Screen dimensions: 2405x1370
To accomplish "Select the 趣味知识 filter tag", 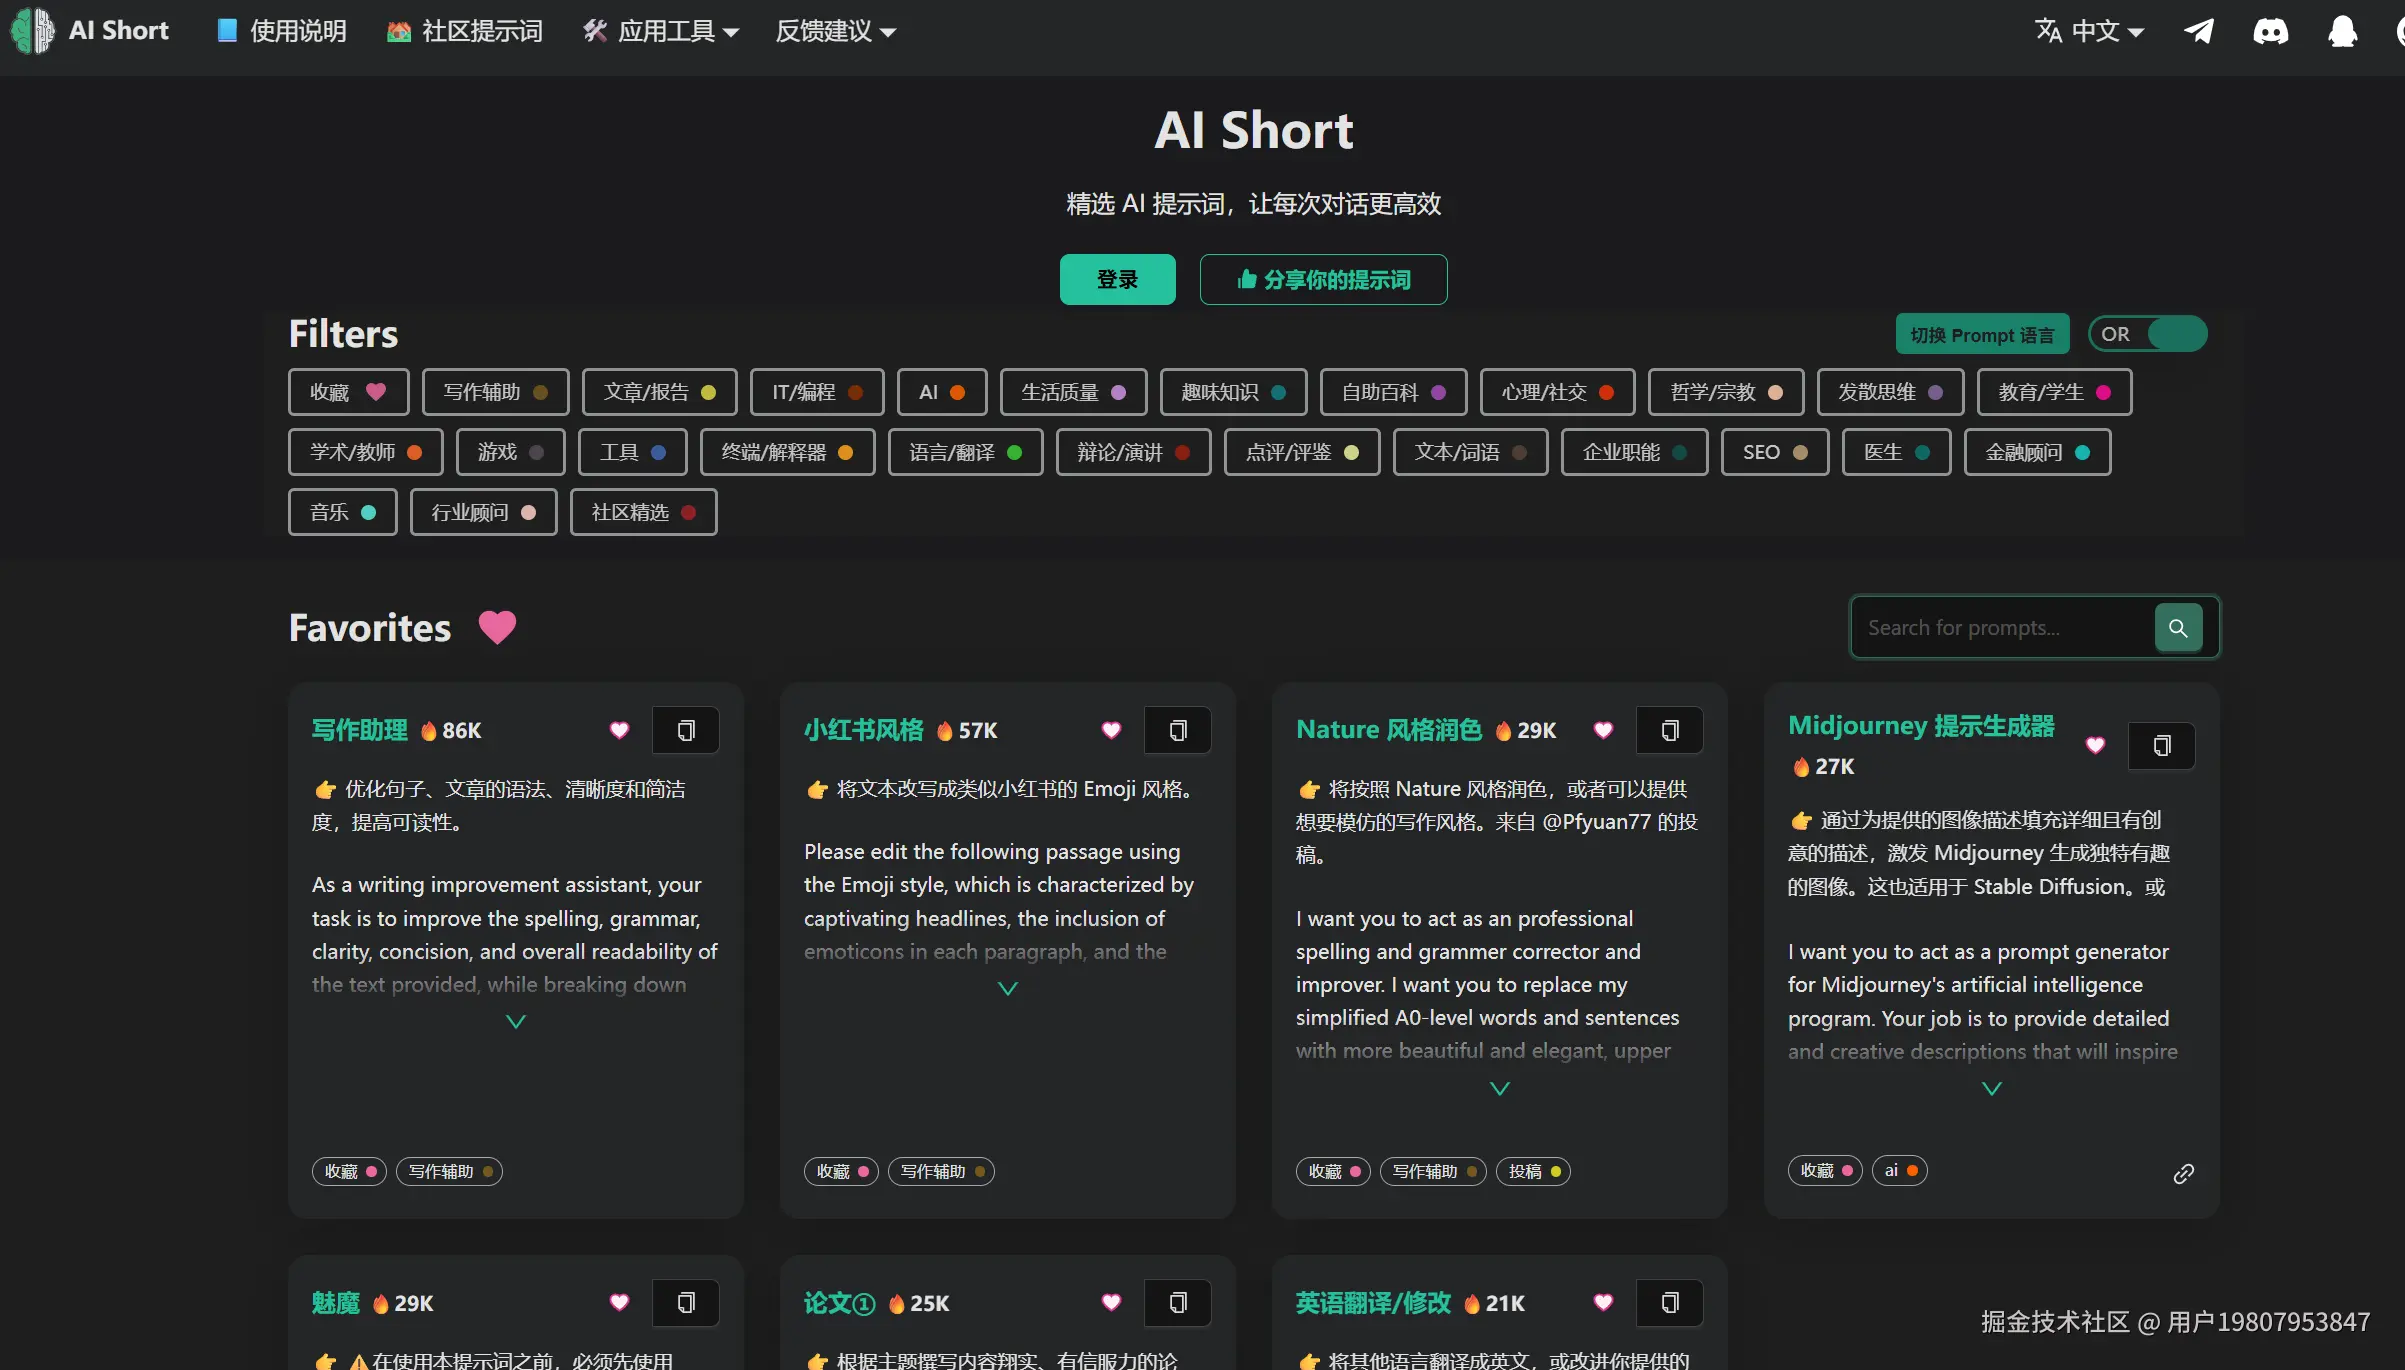I will click(x=1233, y=392).
